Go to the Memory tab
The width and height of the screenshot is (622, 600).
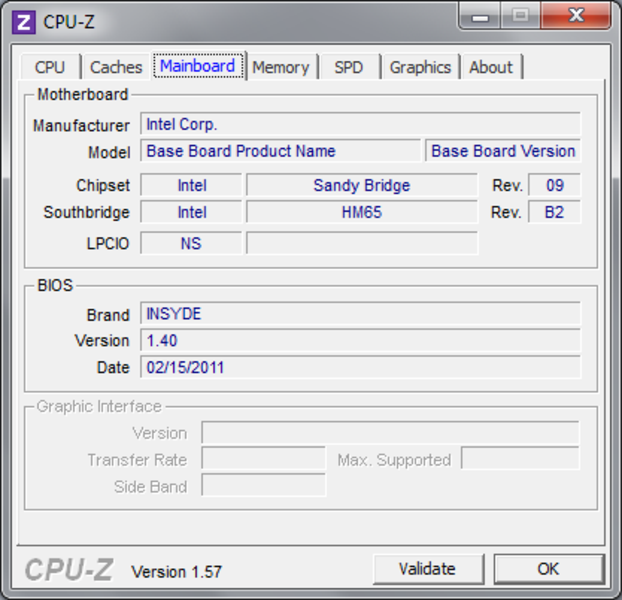[281, 67]
